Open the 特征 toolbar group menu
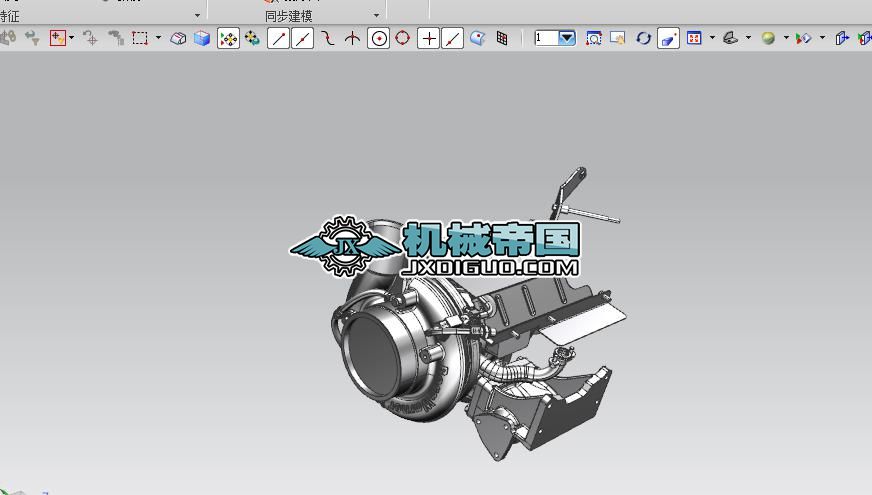The image size is (872, 495). [x=197, y=16]
